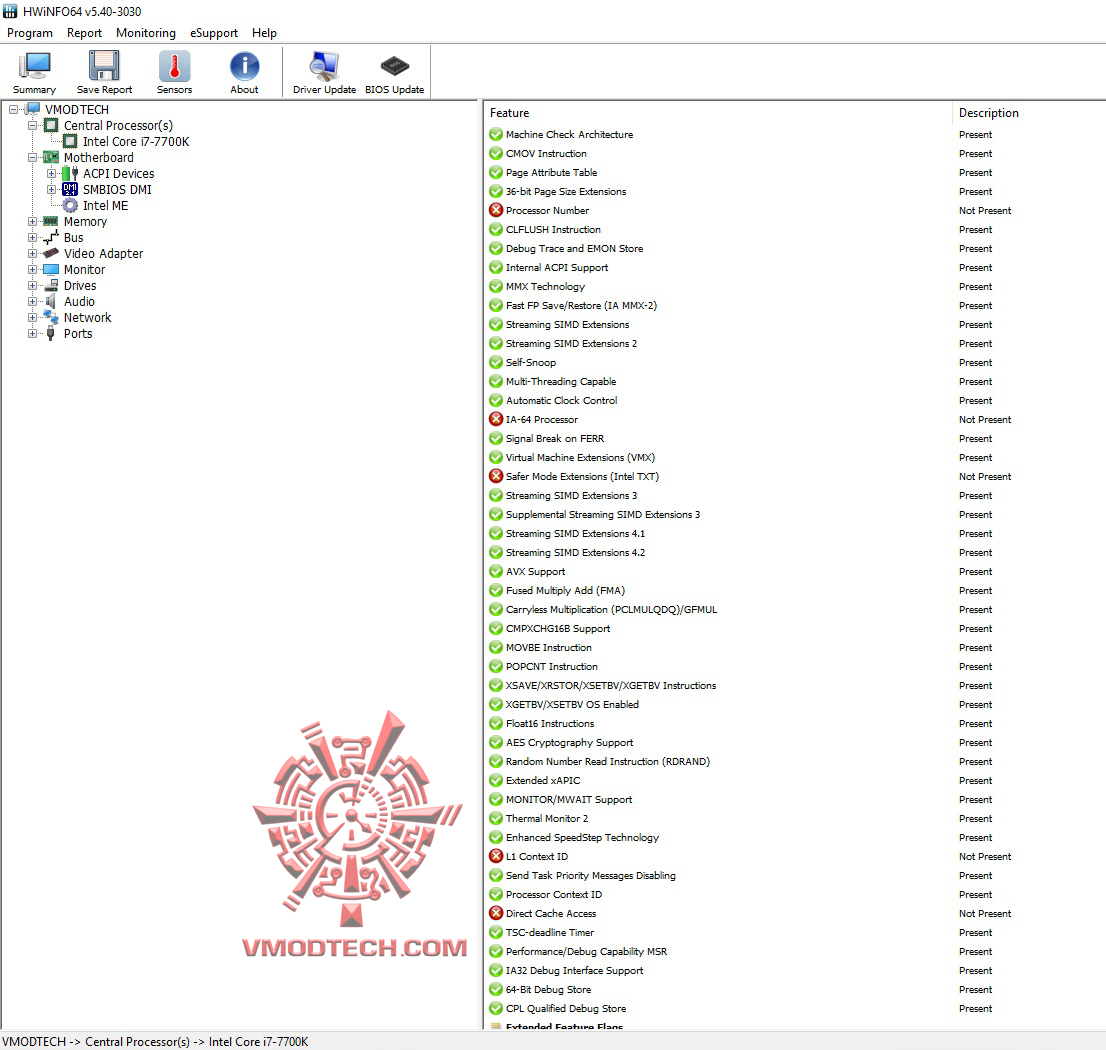Select the Intel ME tree label
1106x1050 pixels.
click(x=106, y=205)
